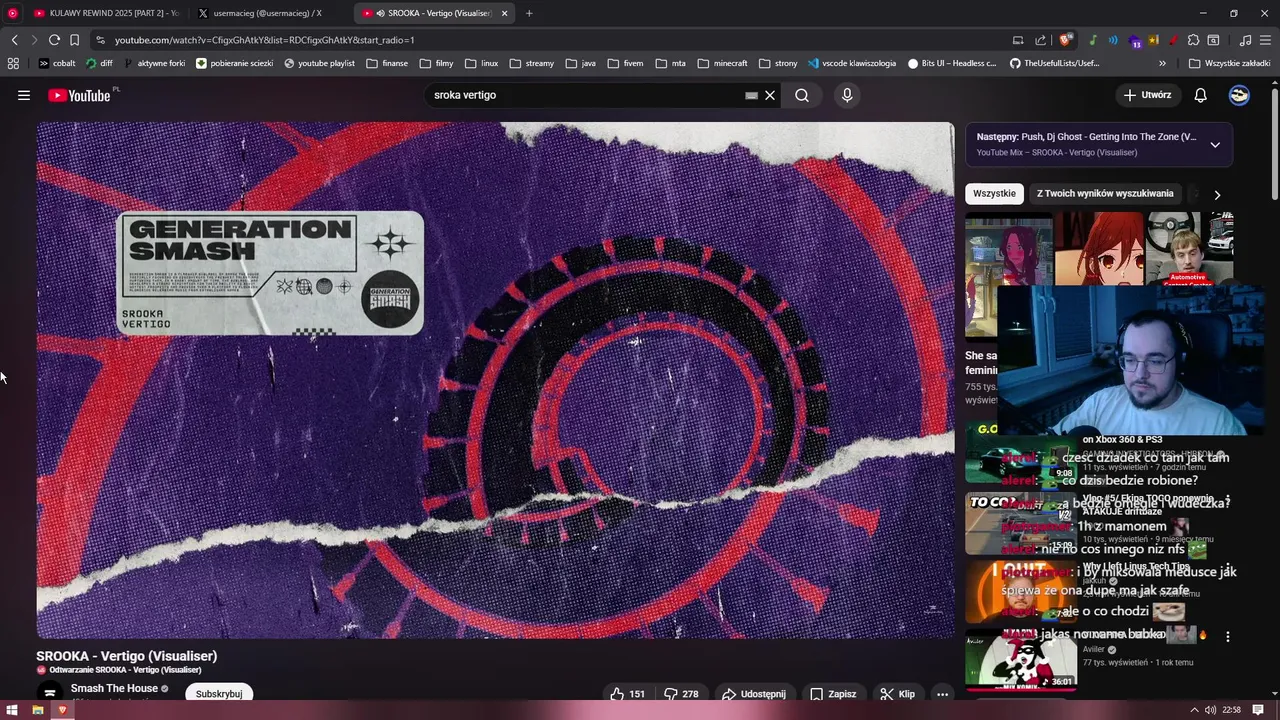Open the on-screen keyboard in the search box
Image resolution: width=1280 pixels, height=720 pixels.
pyautogui.click(x=751, y=95)
